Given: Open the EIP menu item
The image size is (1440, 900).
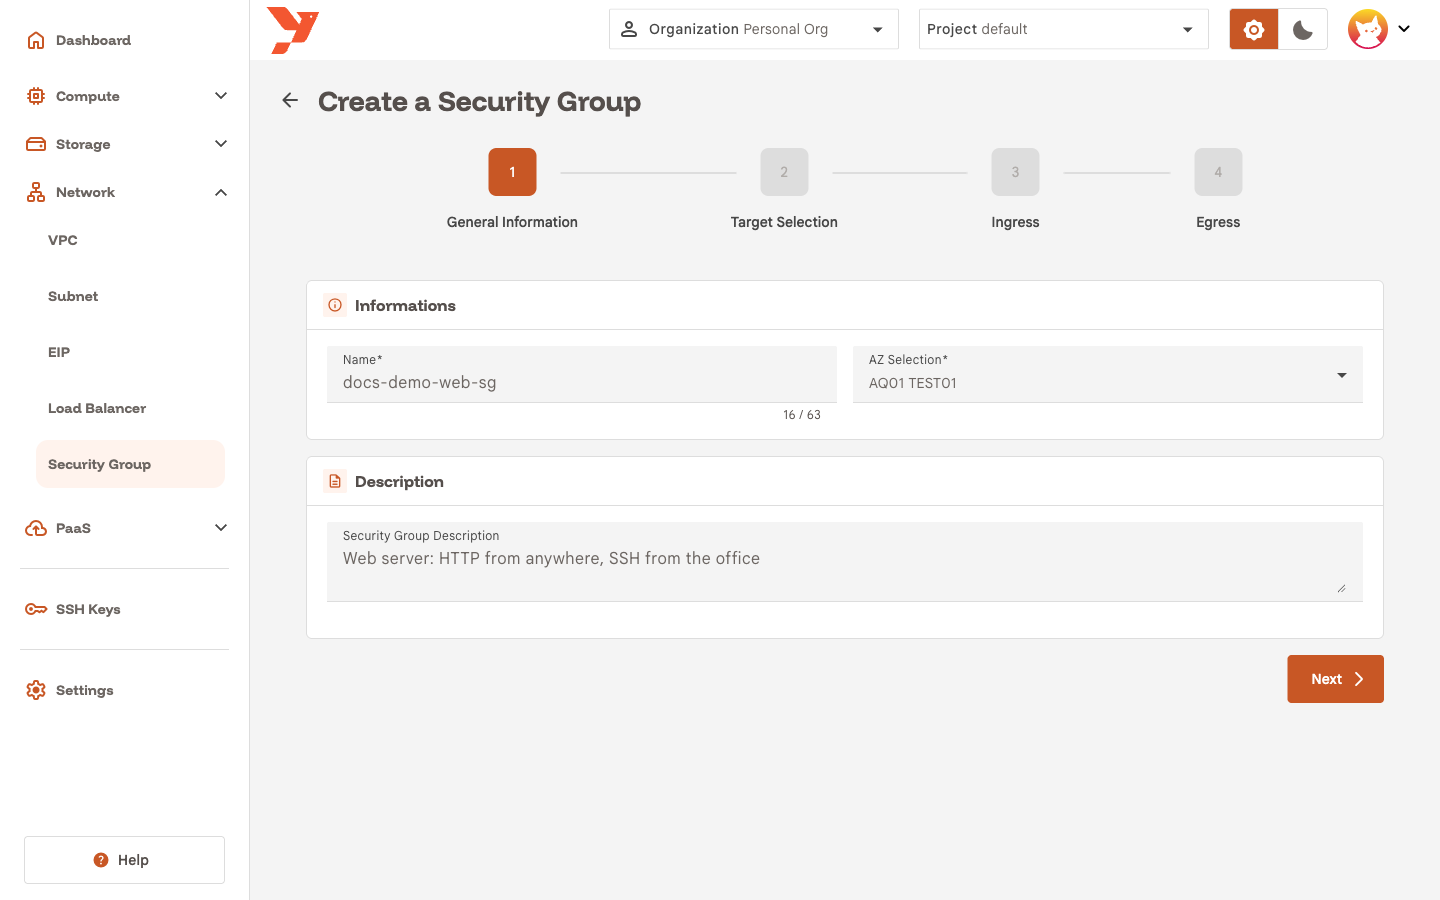Looking at the screenshot, I should 130,352.
